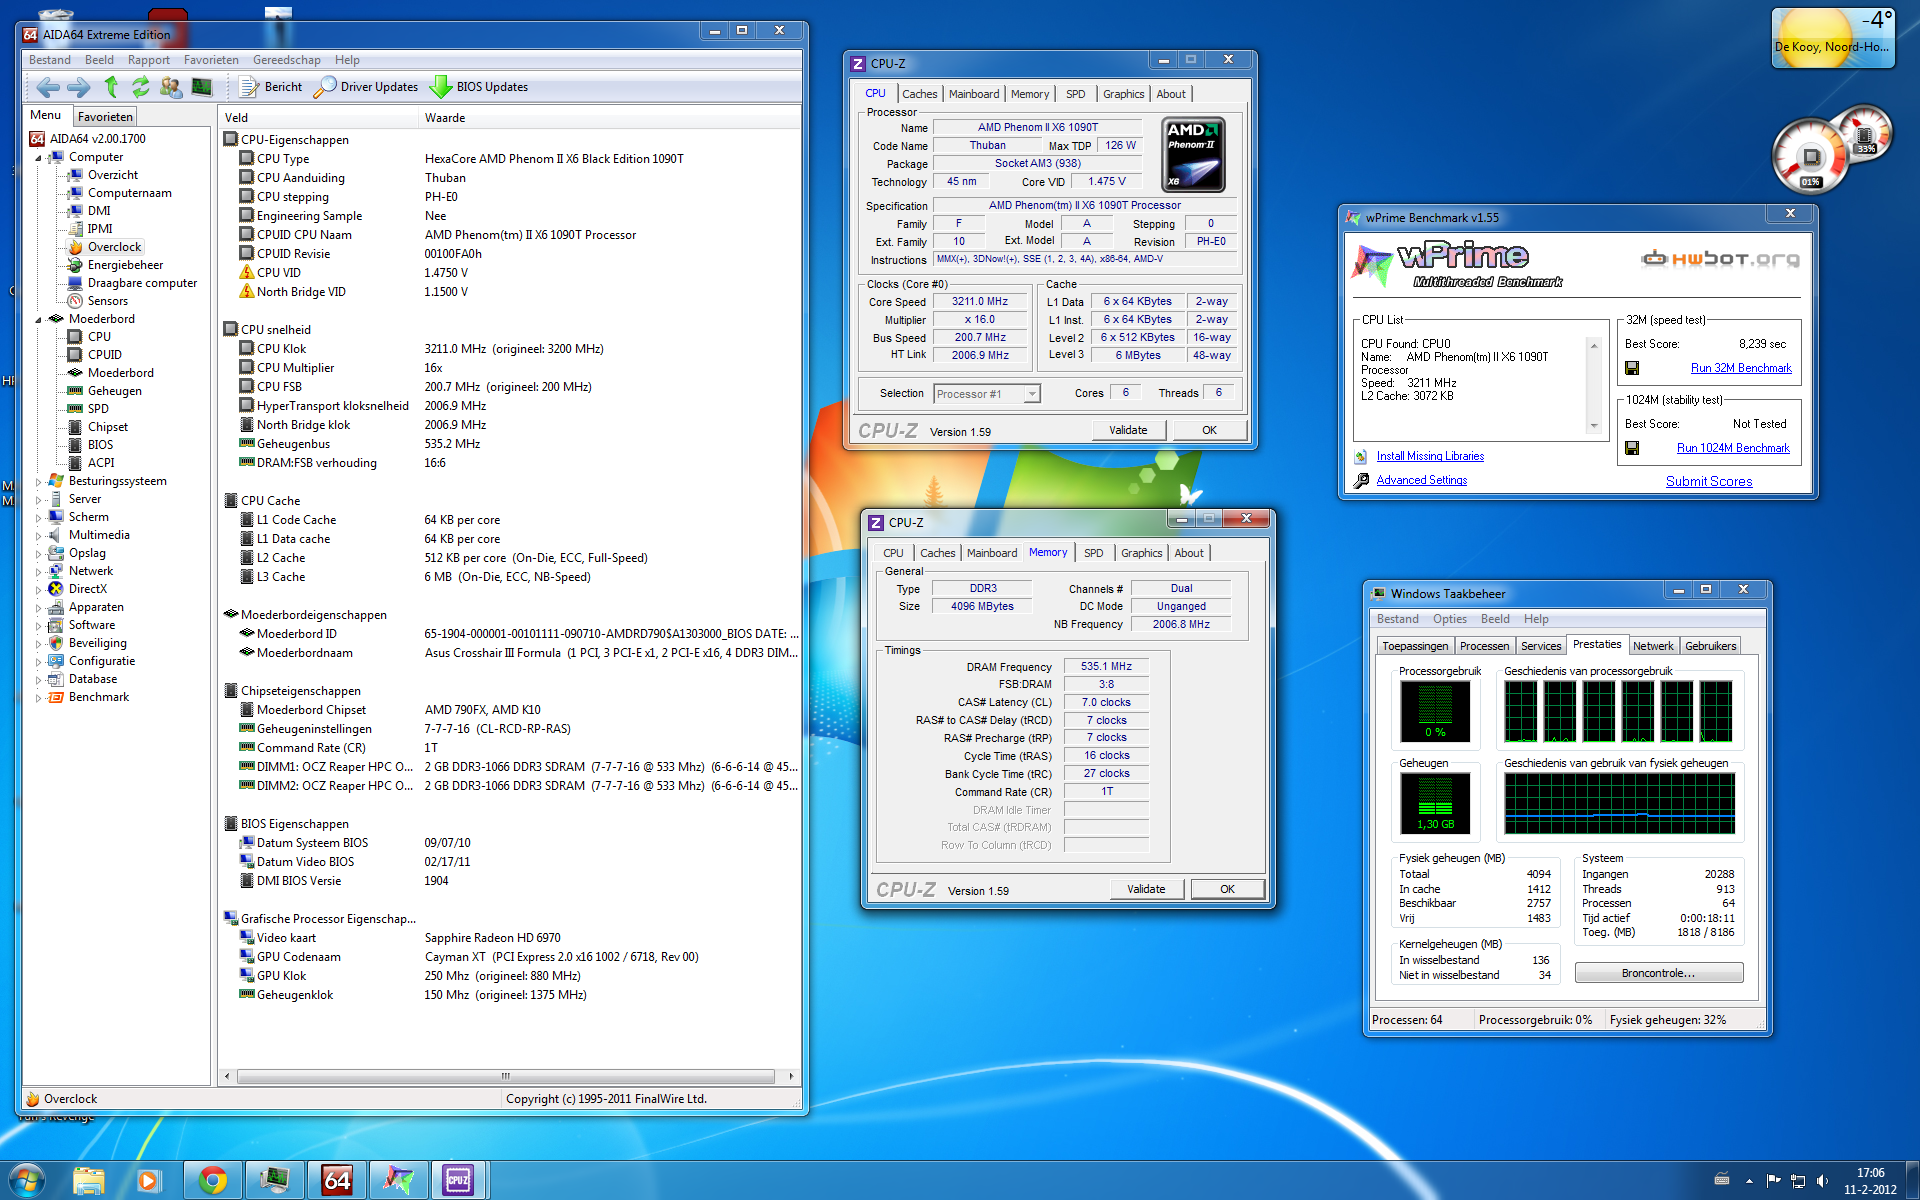Switch to SPD tab in lower CPU-Z window
The width and height of the screenshot is (1920, 1200).
[1094, 553]
